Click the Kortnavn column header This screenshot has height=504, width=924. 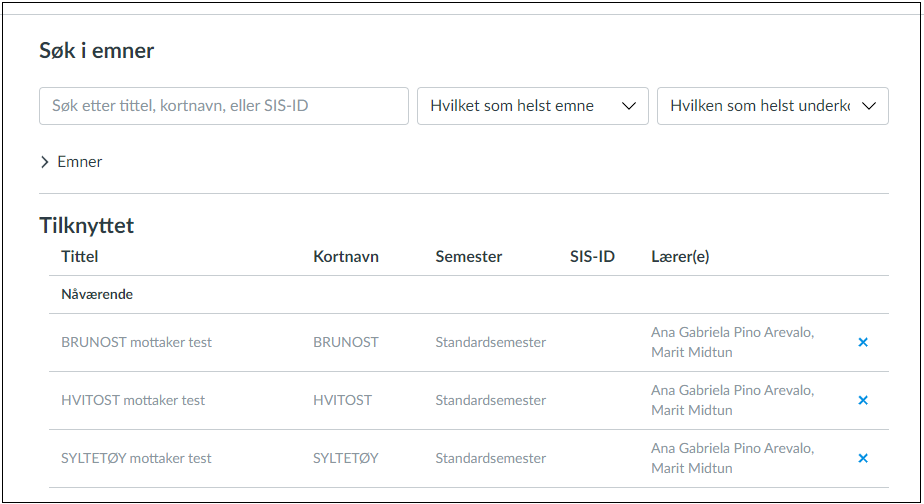pos(346,257)
